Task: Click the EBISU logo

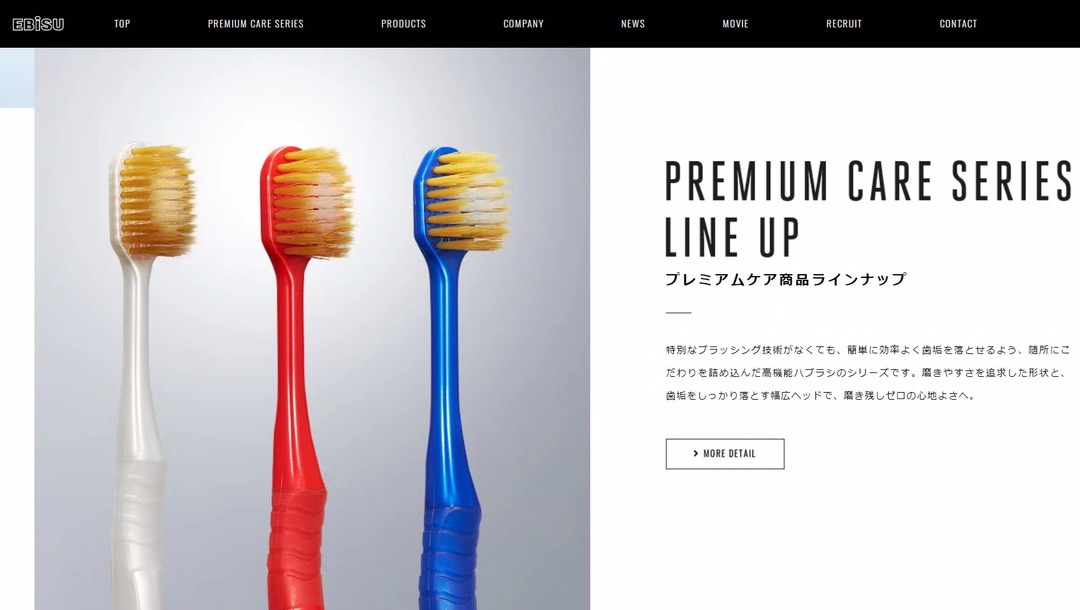Action: (39, 23)
